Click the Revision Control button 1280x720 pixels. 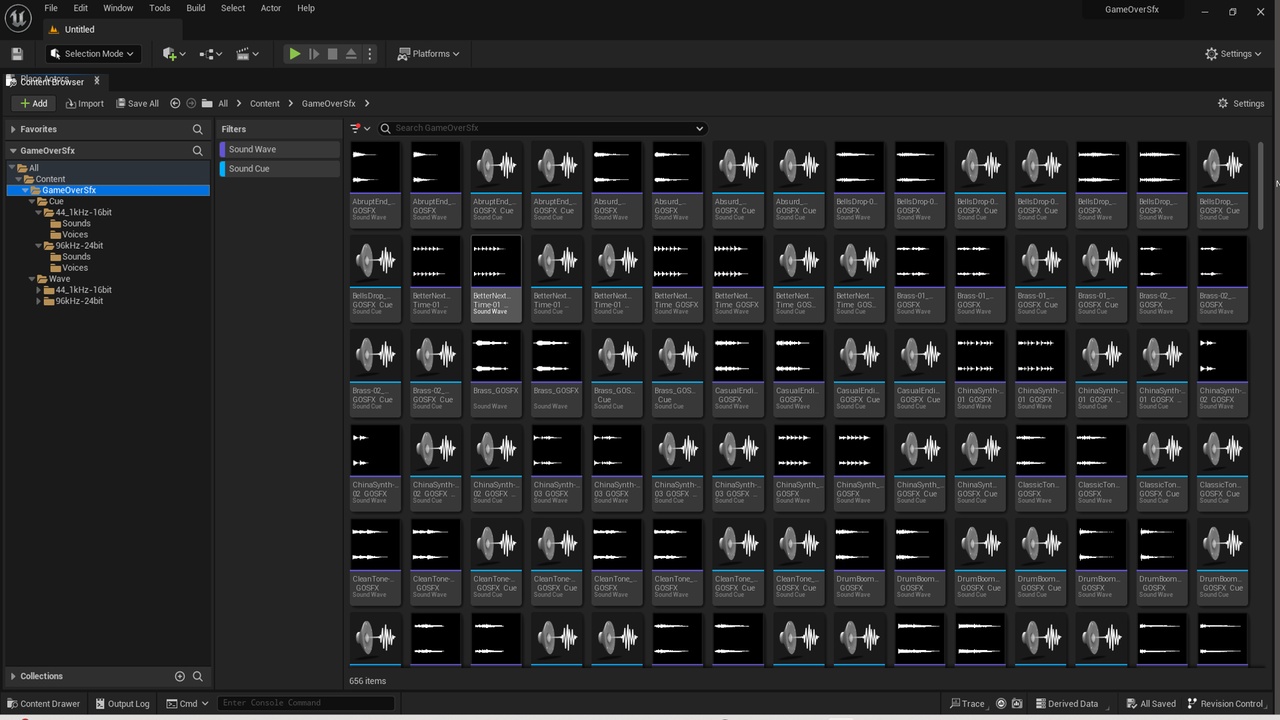pos(1226,703)
